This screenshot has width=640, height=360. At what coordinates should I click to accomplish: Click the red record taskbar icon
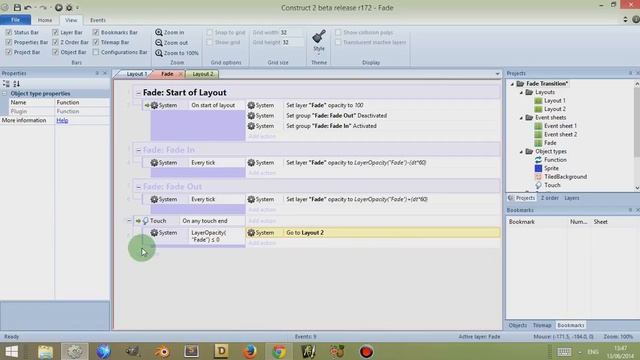coord(366,351)
